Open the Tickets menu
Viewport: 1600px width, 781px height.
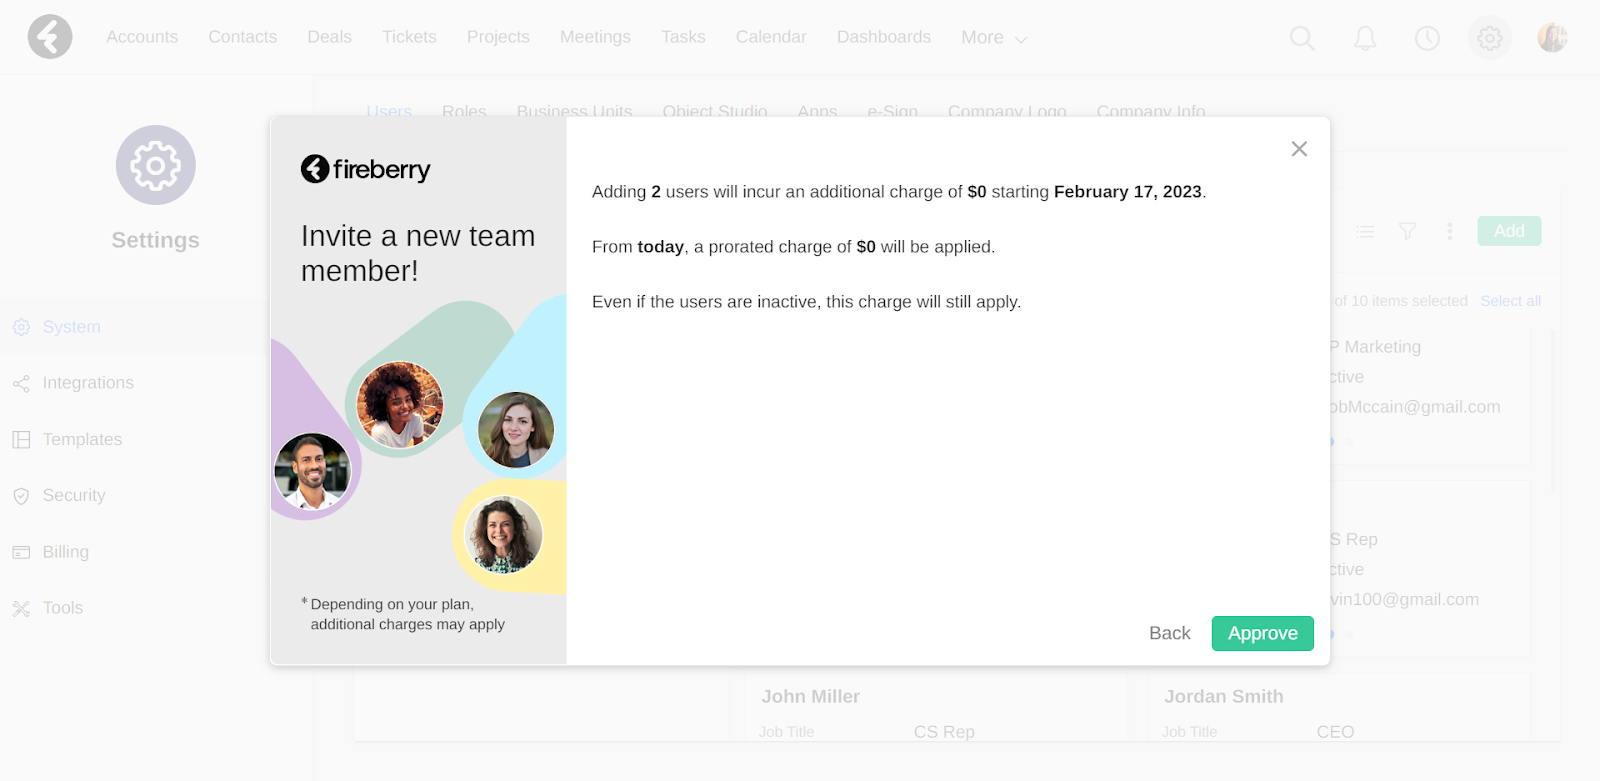coord(409,37)
